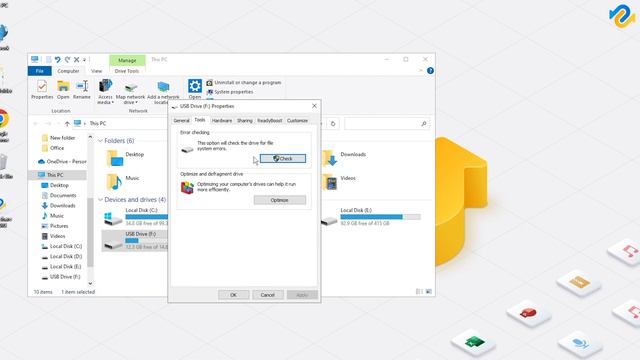640x360 pixels.
Task: Click the undo icon in quick access toolbar
Action: (58, 60)
